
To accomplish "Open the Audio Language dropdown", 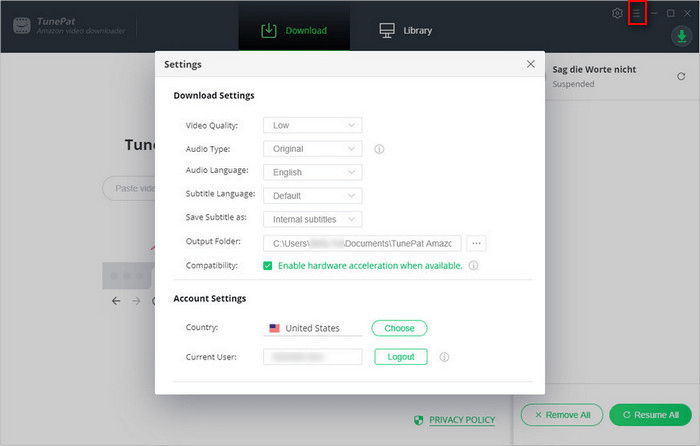I will click(312, 172).
